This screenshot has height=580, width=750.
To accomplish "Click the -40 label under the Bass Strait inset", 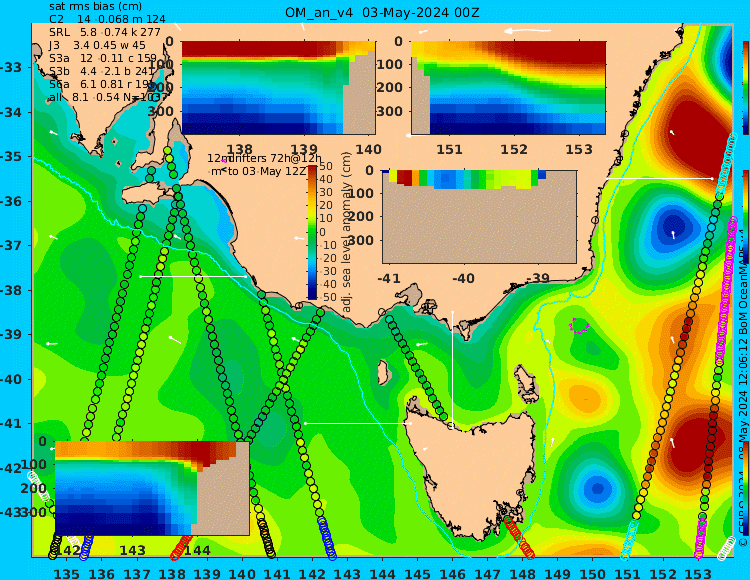I will point(463,278).
